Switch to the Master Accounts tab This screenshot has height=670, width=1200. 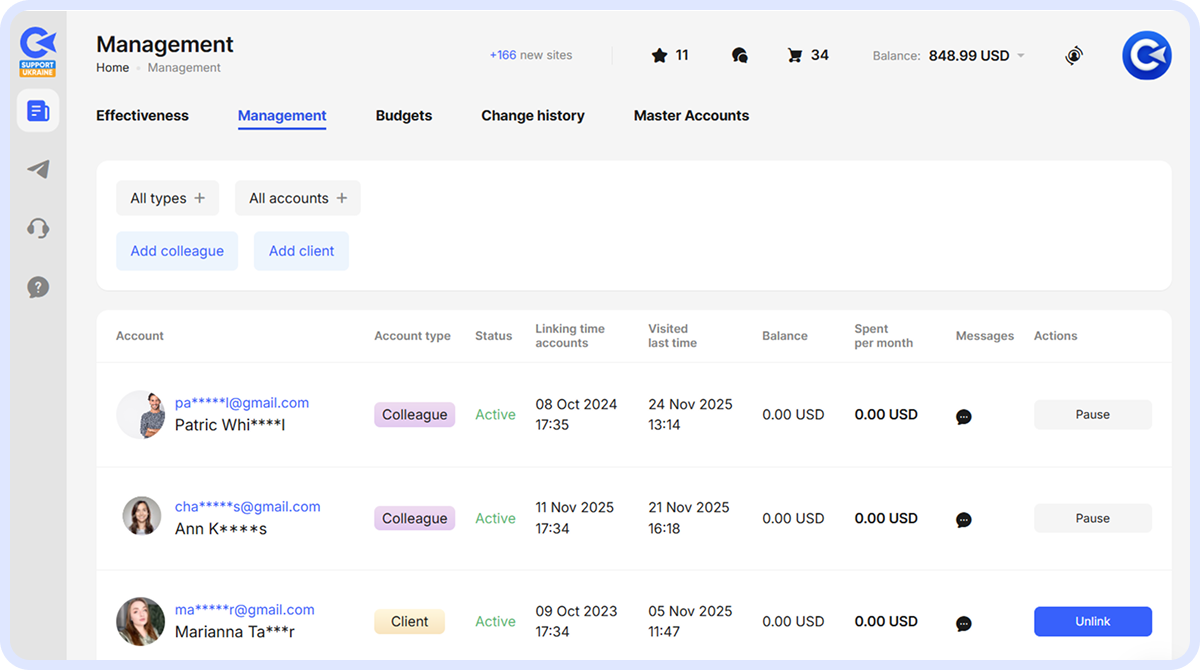pos(691,116)
